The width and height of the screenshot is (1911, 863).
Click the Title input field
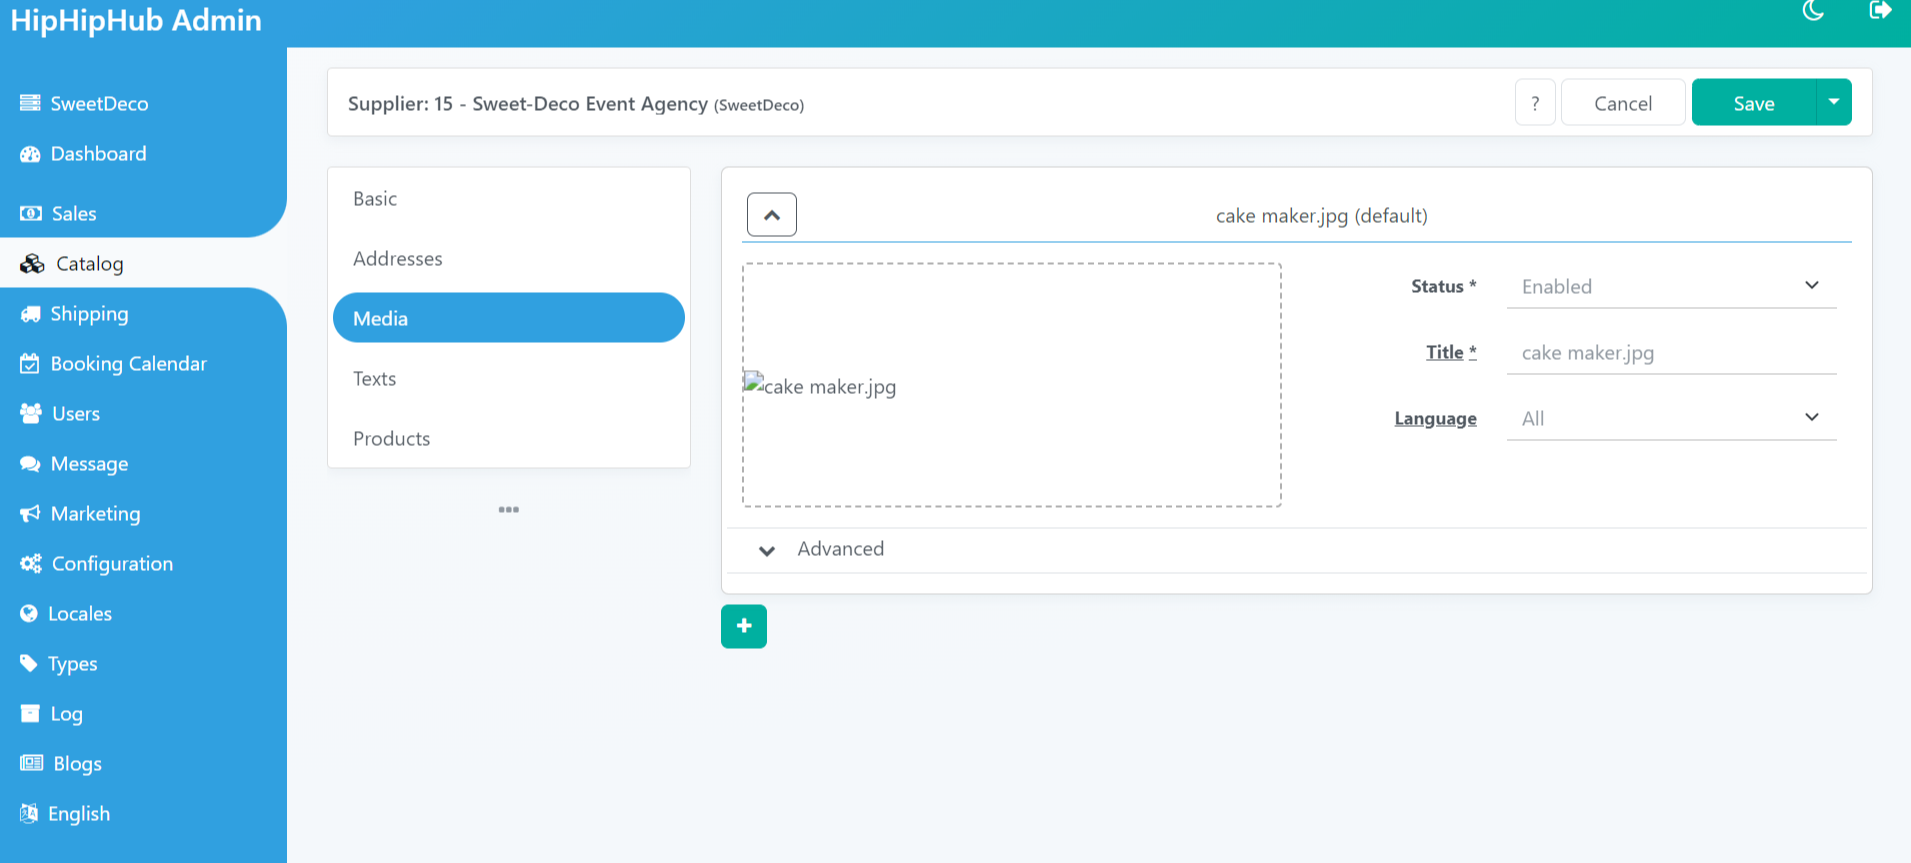point(1671,352)
